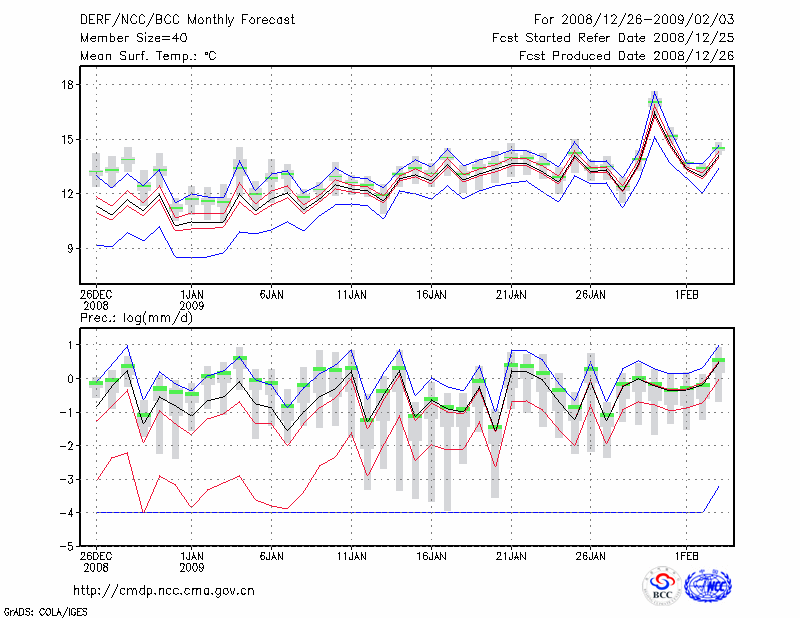
Task: Select 21JAN marker under precipitation chart
Action: coord(511,555)
